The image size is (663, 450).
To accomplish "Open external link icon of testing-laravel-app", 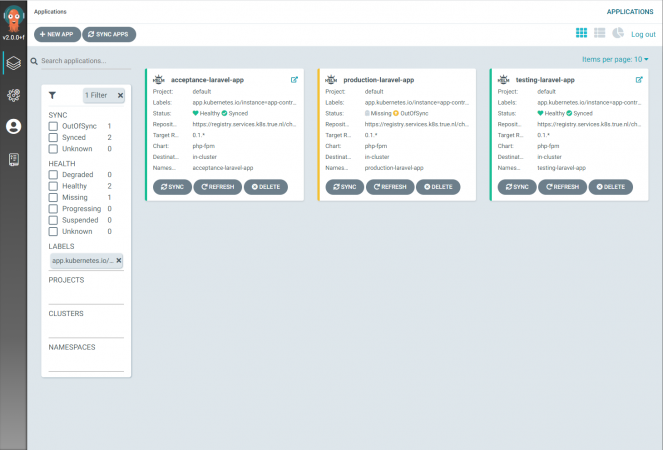I will tap(639, 80).
